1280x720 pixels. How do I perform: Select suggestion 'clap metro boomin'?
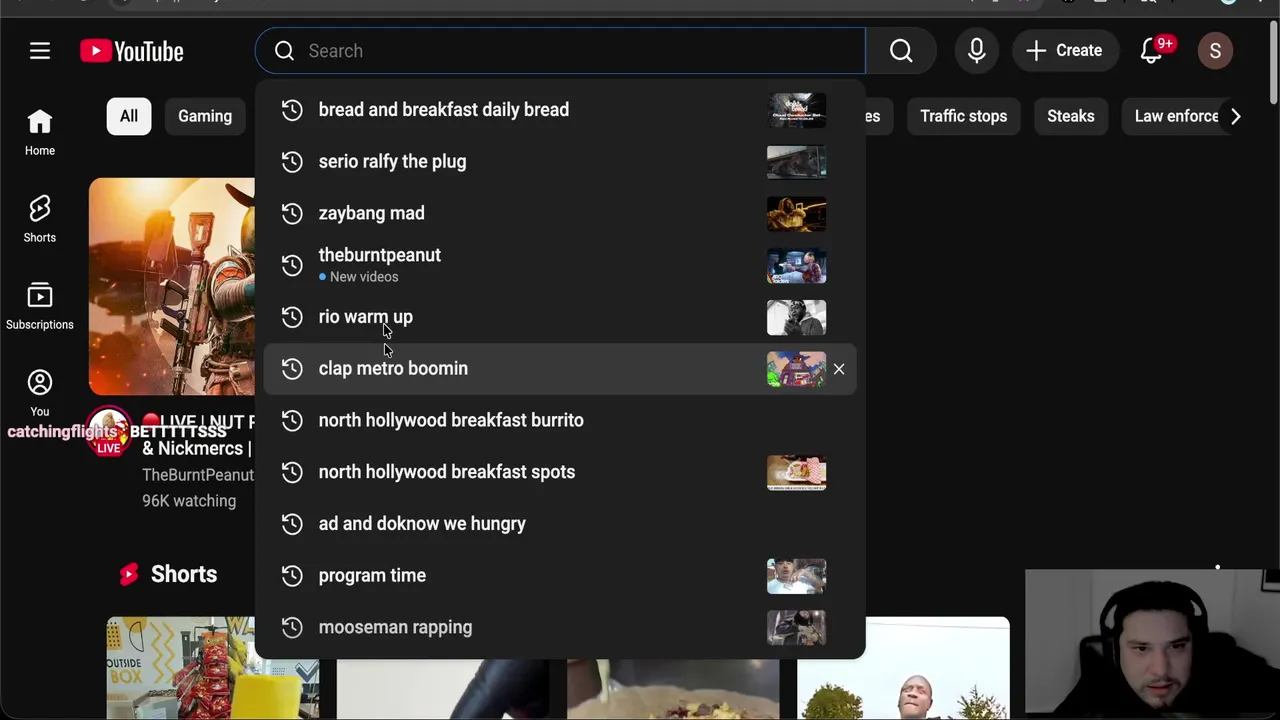tap(560, 369)
